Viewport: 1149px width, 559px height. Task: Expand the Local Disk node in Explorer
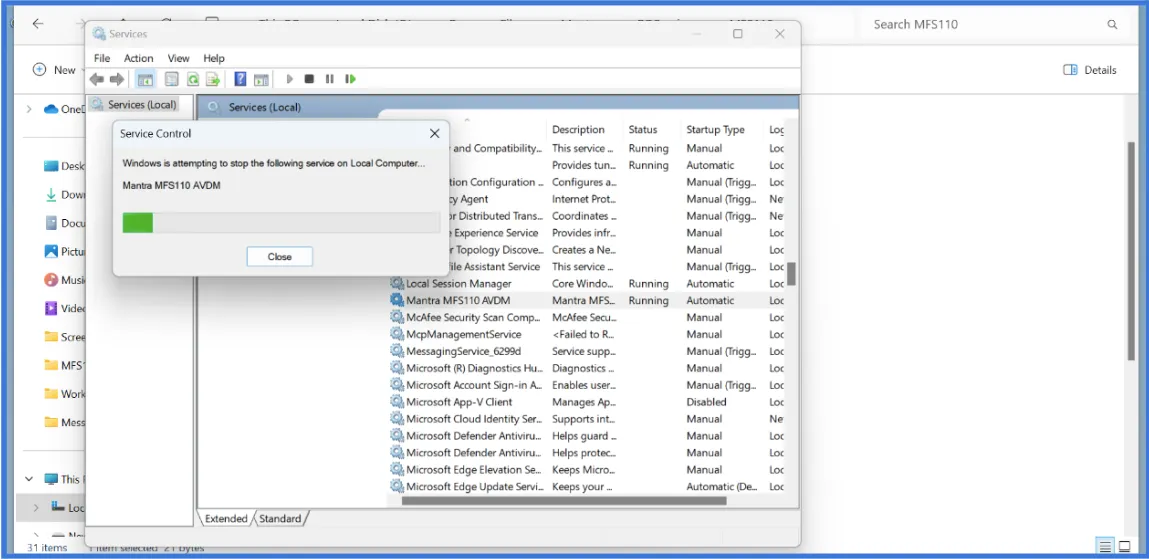[35, 507]
